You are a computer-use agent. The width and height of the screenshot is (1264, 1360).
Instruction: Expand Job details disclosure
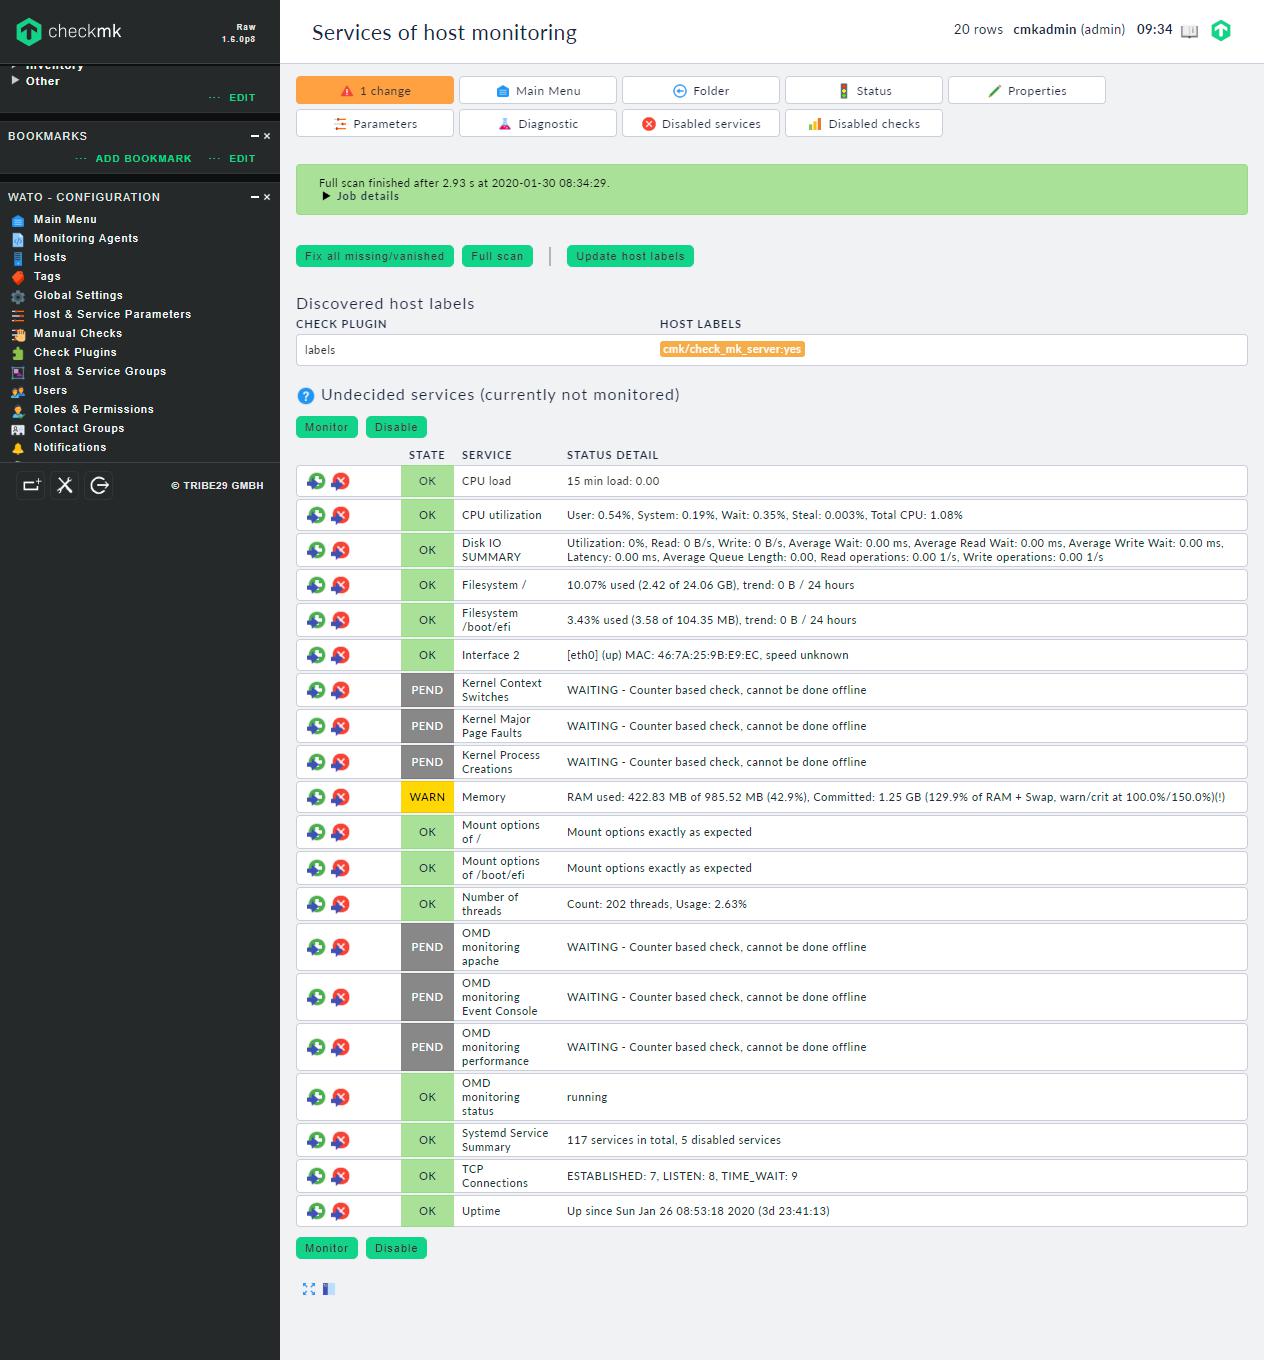[360, 196]
